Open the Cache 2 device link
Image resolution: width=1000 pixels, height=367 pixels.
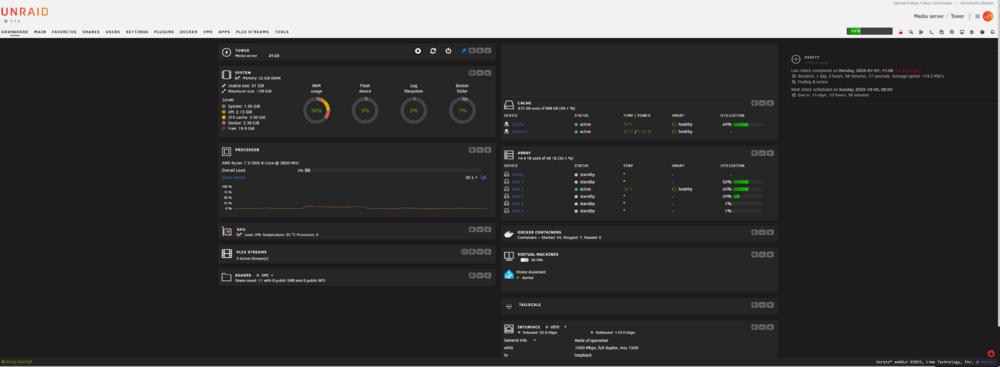(x=520, y=131)
